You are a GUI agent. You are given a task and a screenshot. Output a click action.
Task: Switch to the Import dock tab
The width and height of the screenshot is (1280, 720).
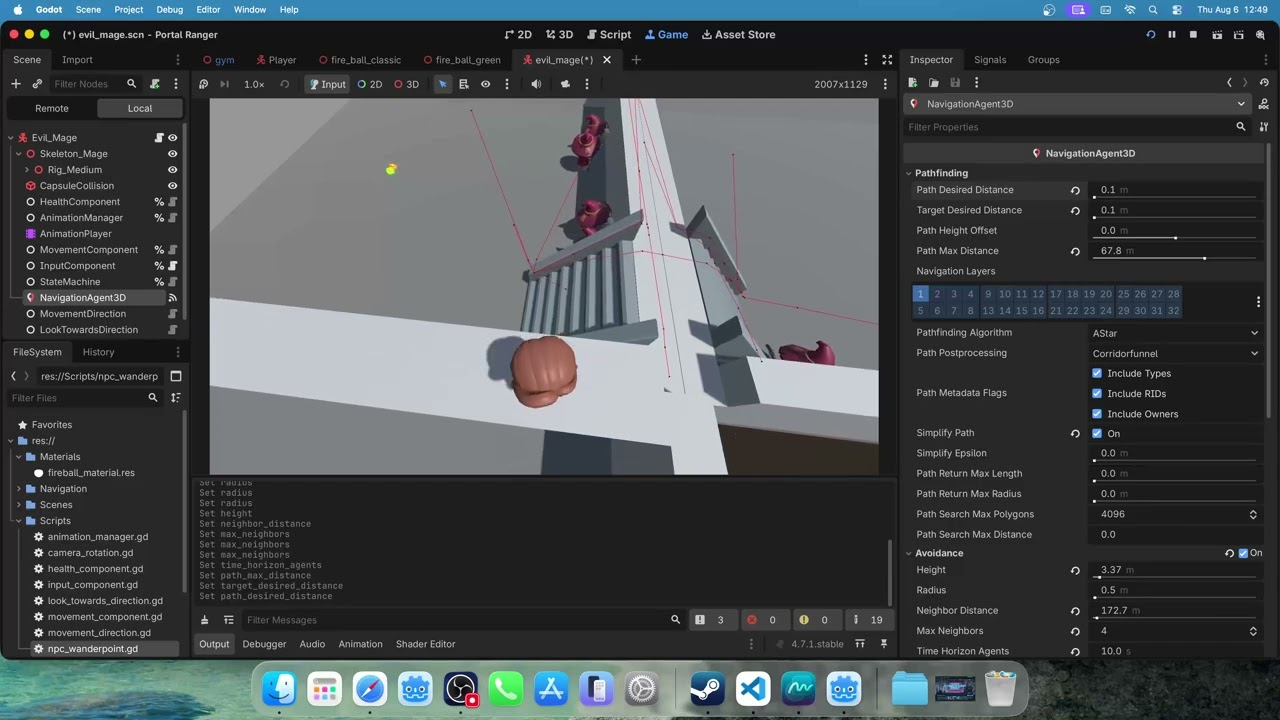(x=77, y=60)
